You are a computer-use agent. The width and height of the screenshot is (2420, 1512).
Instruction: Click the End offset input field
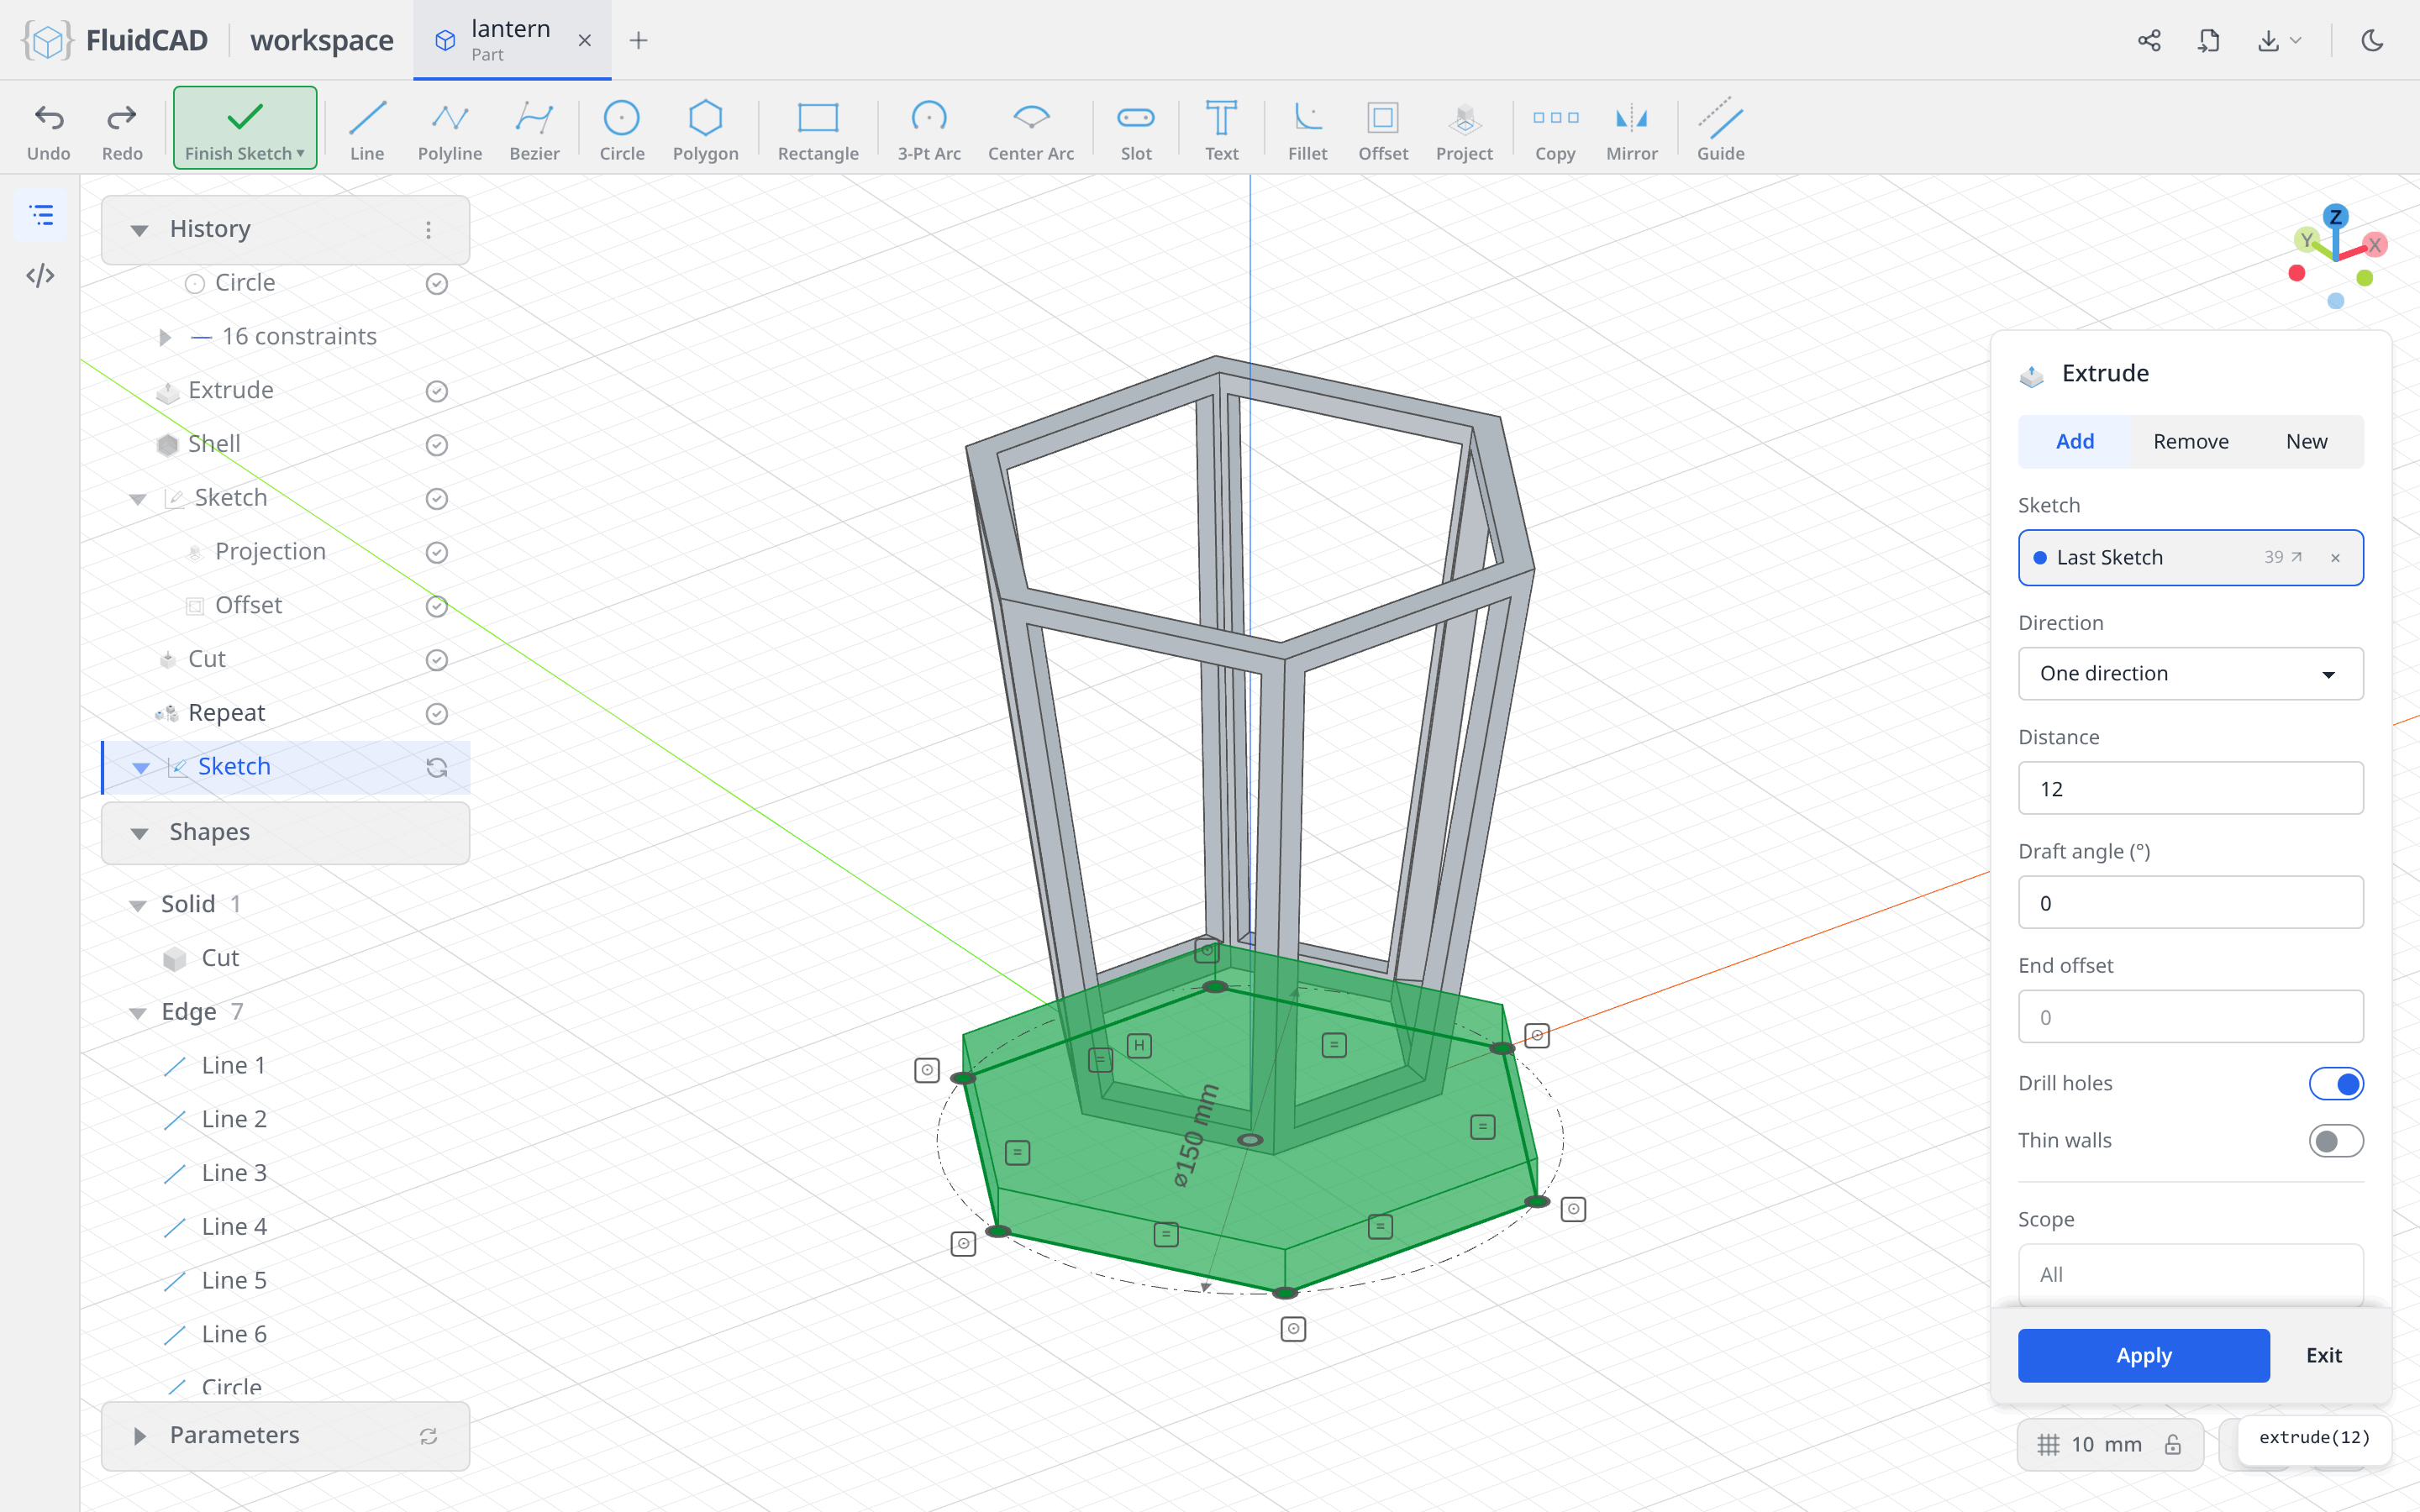[x=2190, y=1016]
